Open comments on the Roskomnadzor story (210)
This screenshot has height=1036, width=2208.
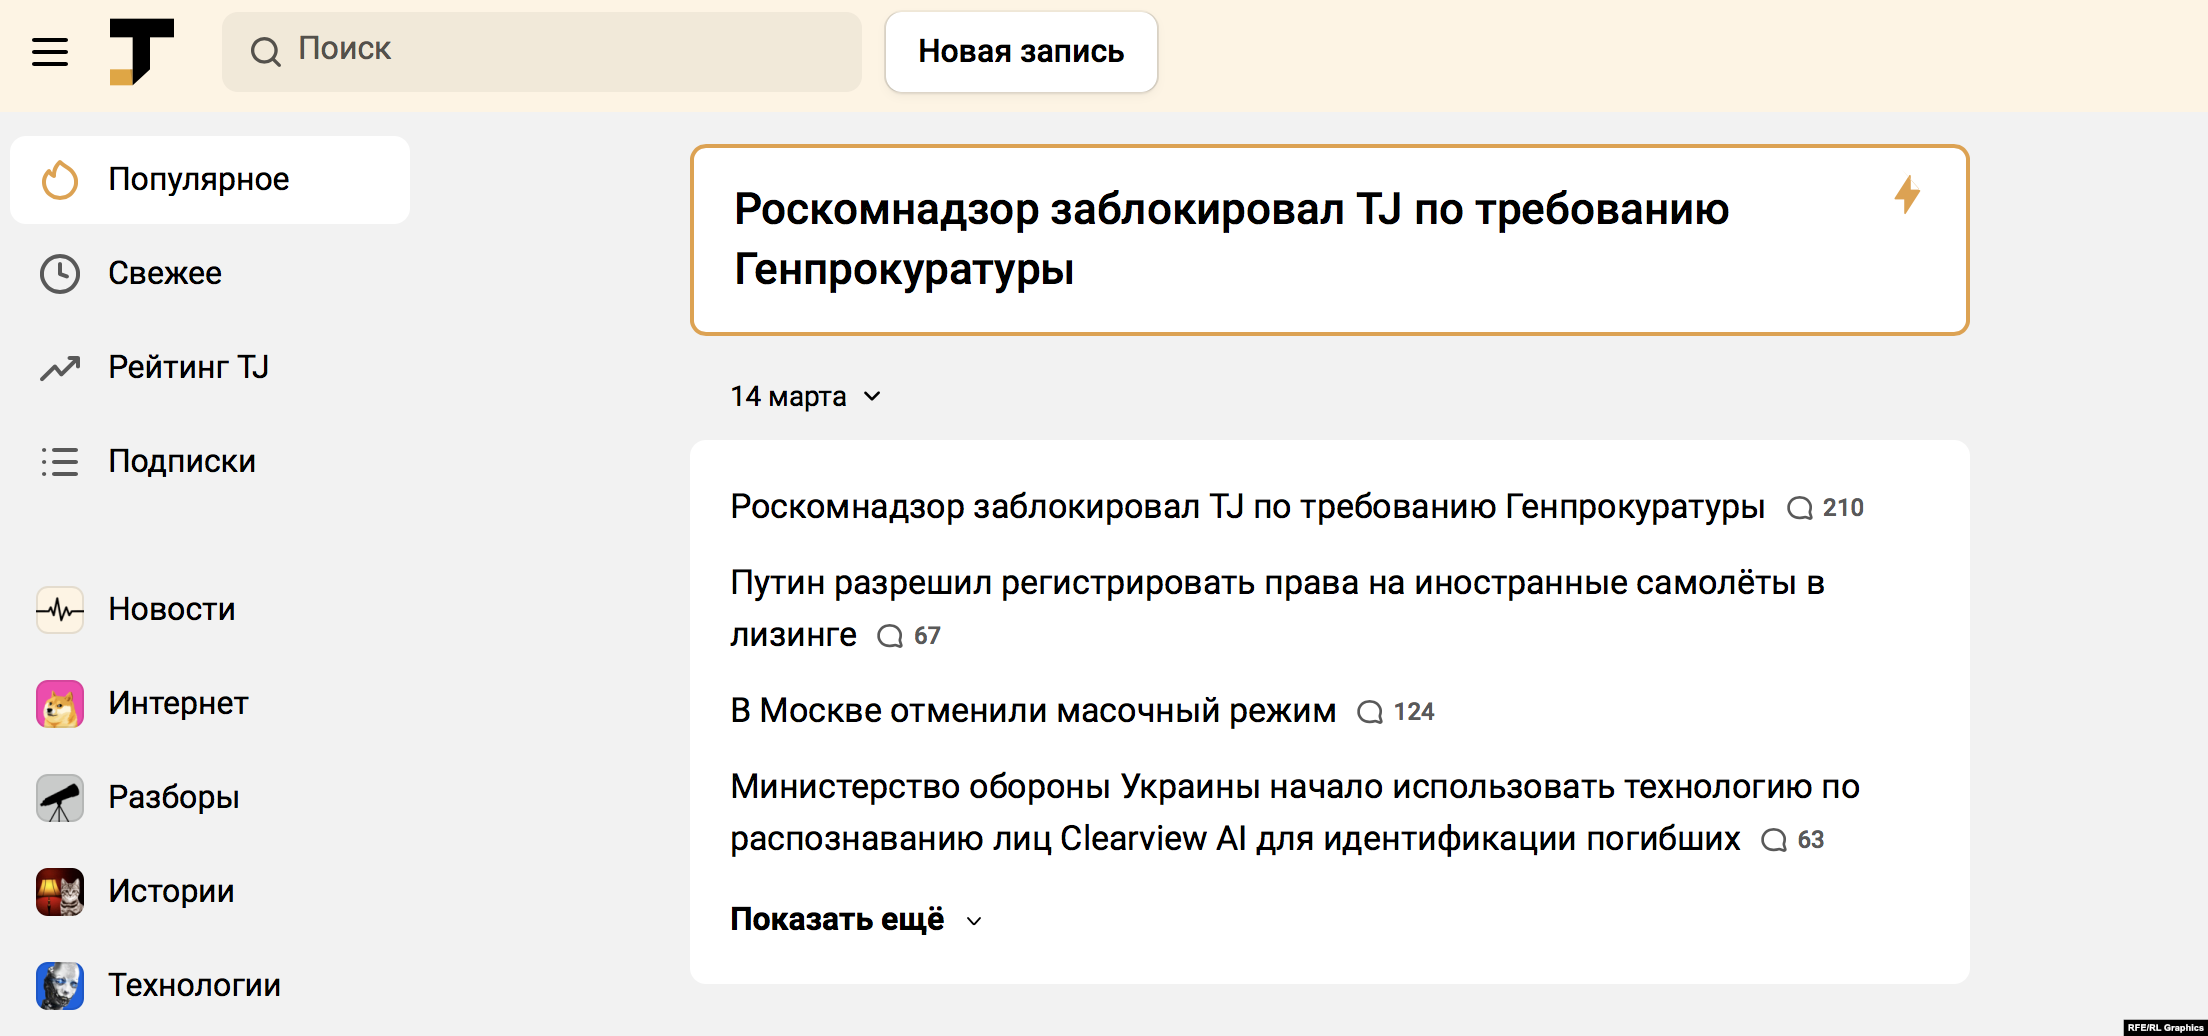point(1825,508)
